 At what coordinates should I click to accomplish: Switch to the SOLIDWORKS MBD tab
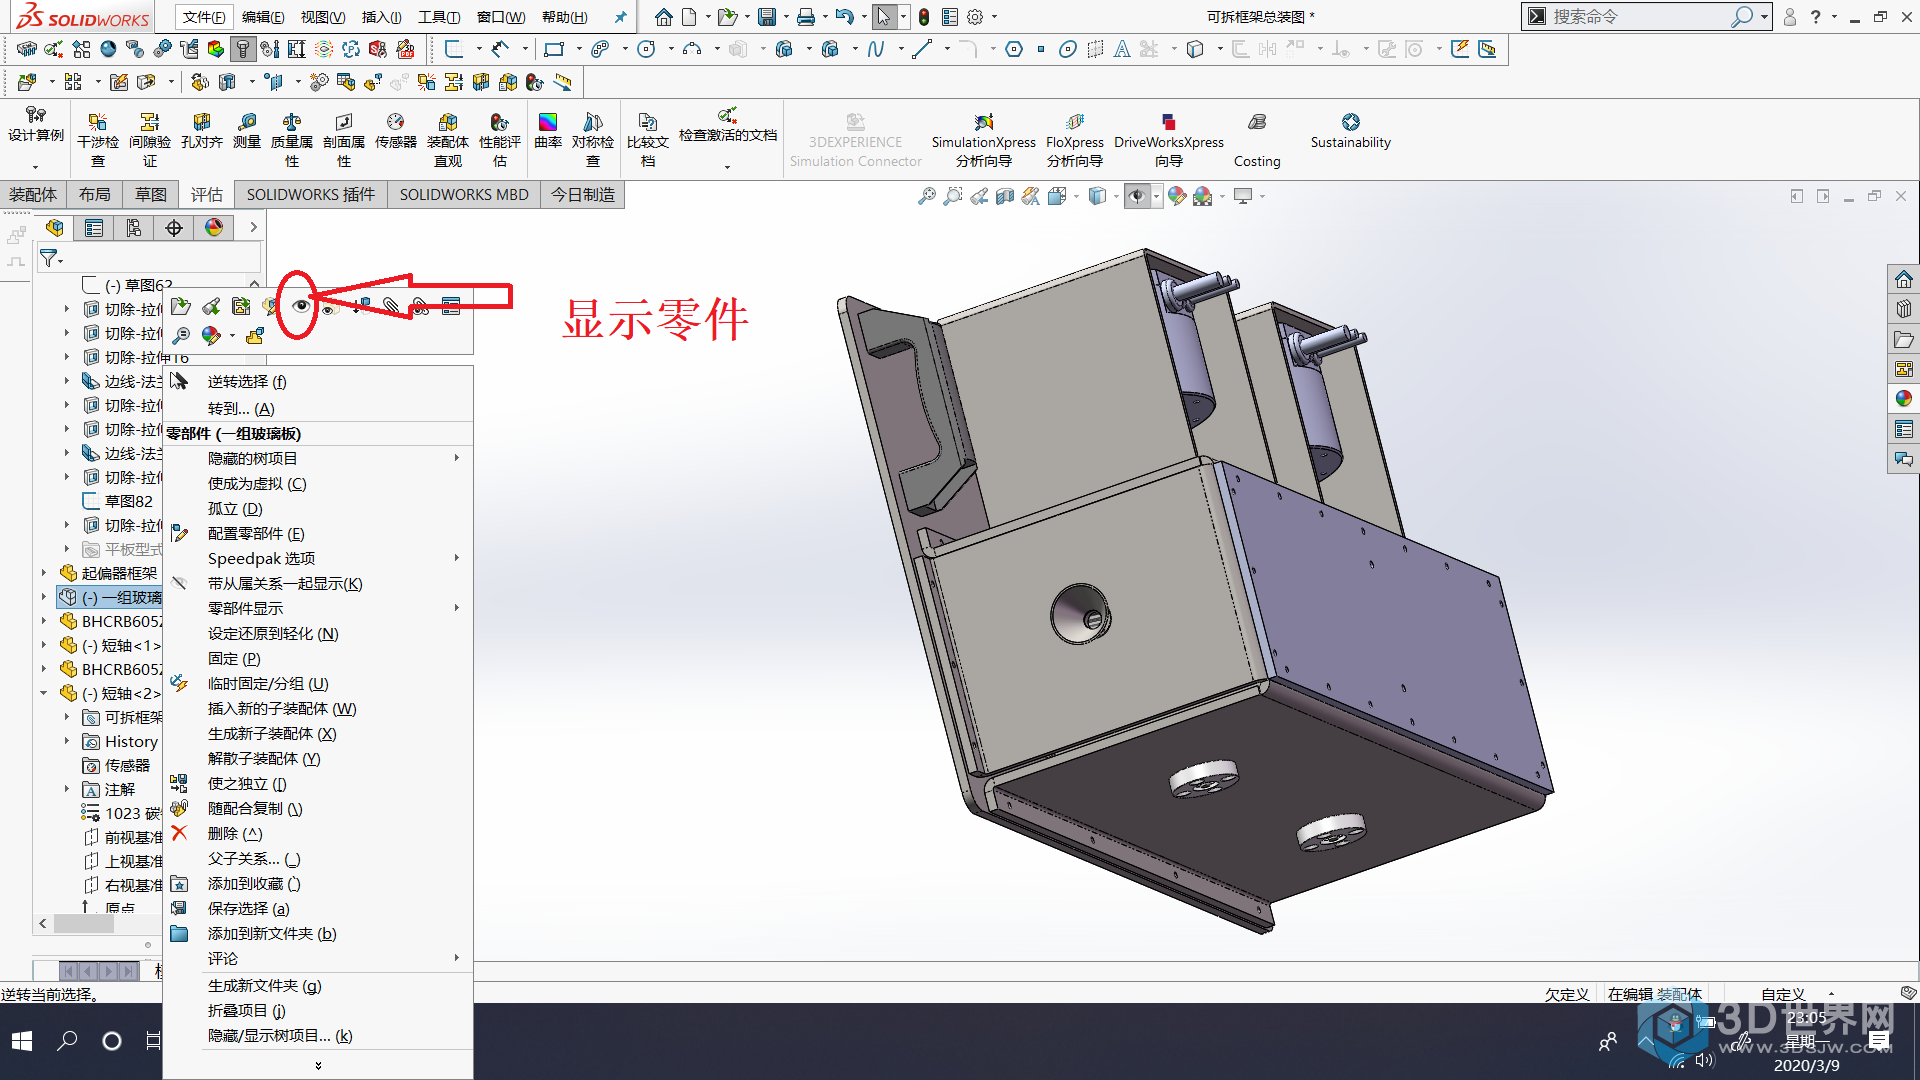point(464,195)
